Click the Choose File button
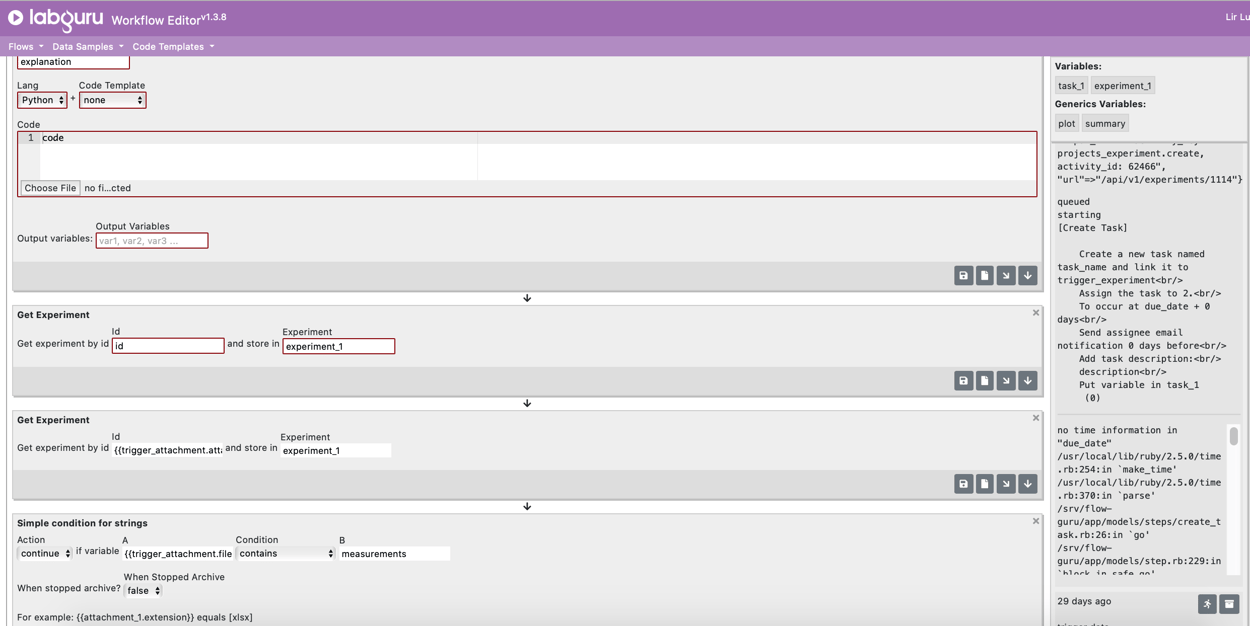 [49, 187]
